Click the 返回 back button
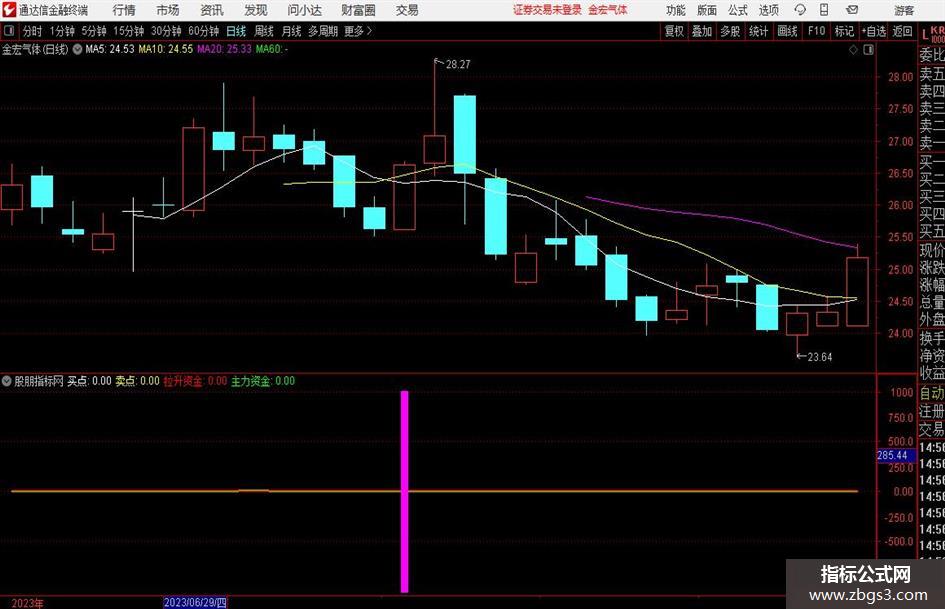945x609 pixels. click(902, 31)
